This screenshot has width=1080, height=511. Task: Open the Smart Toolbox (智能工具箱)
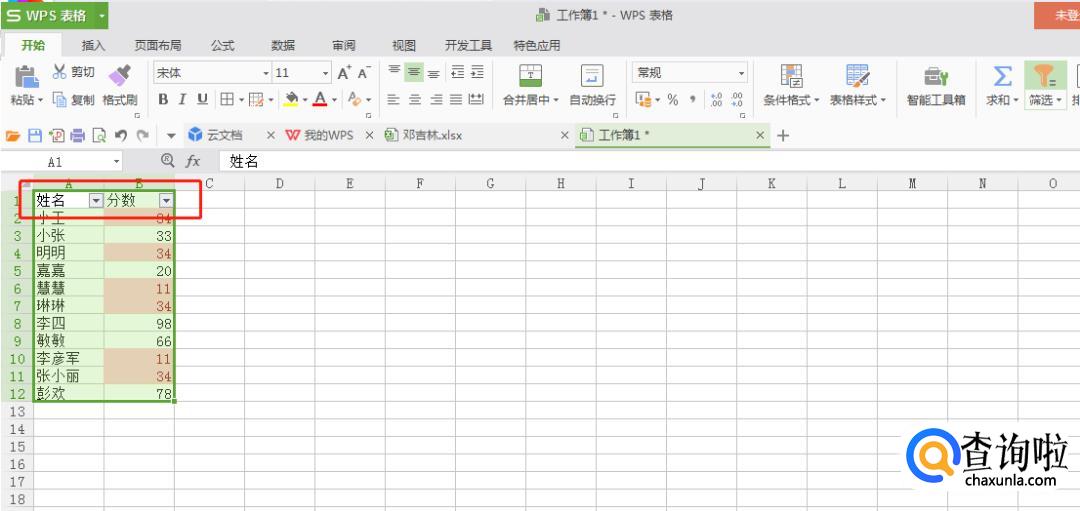click(x=935, y=77)
